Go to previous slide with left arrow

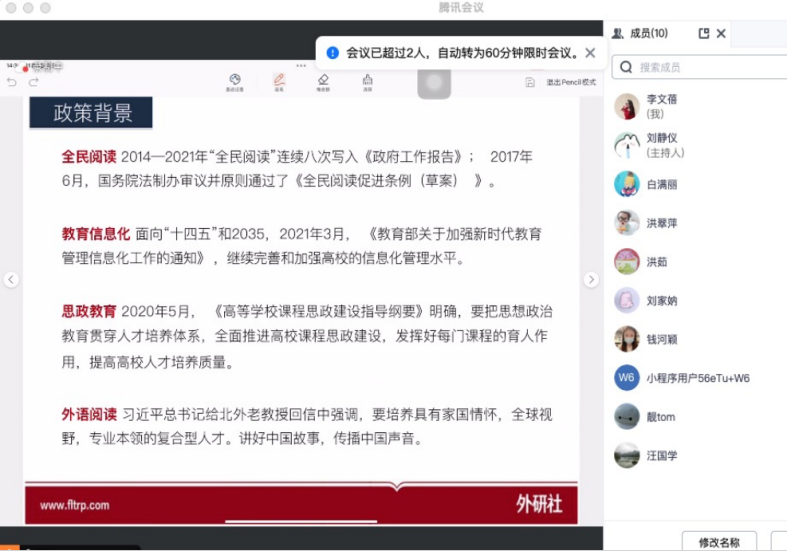11,280
